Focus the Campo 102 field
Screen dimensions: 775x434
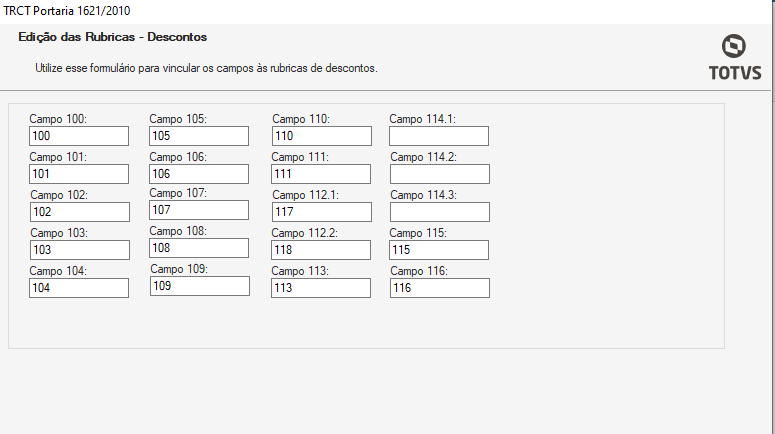click(79, 212)
